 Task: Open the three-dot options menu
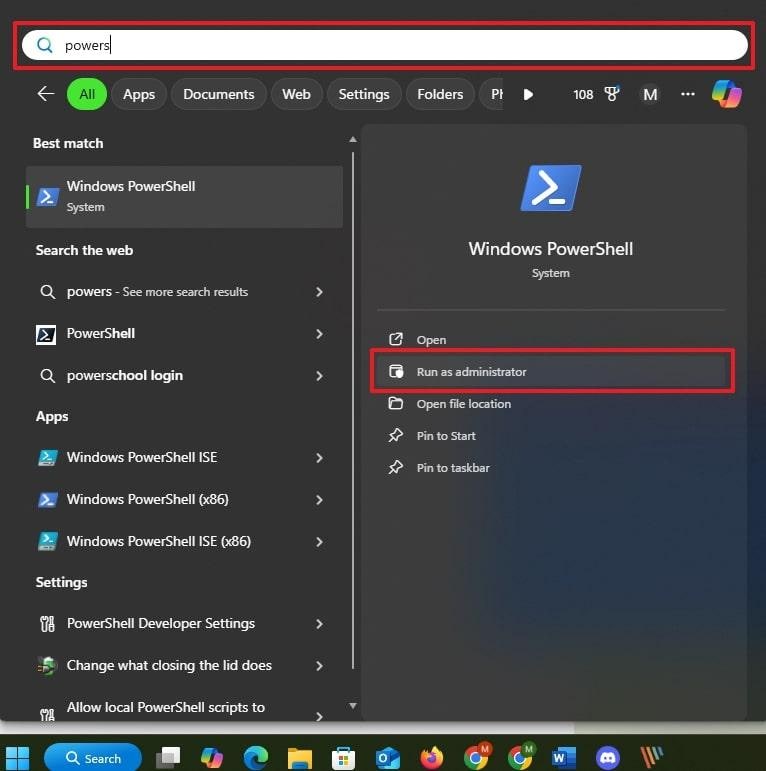click(x=688, y=94)
